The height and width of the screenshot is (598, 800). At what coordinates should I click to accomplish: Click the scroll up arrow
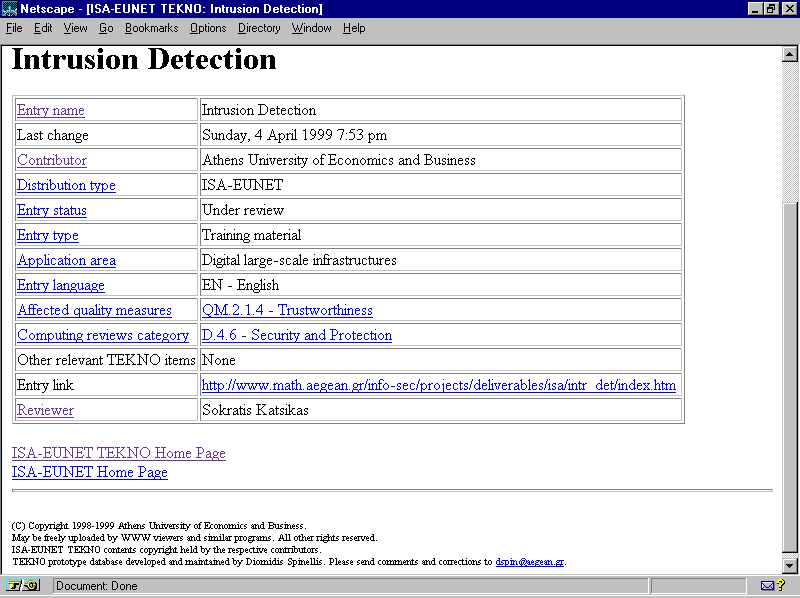click(x=790, y=54)
